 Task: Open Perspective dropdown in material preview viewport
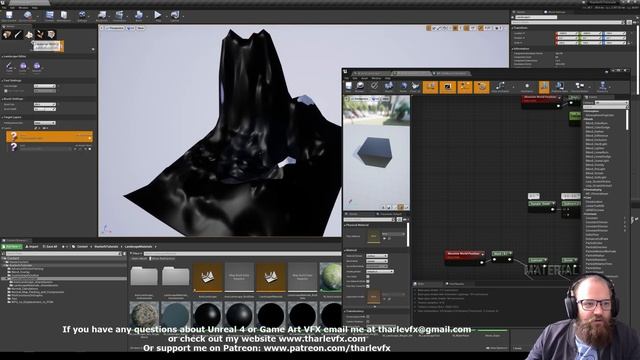pyautogui.click(x=360, y=98)
